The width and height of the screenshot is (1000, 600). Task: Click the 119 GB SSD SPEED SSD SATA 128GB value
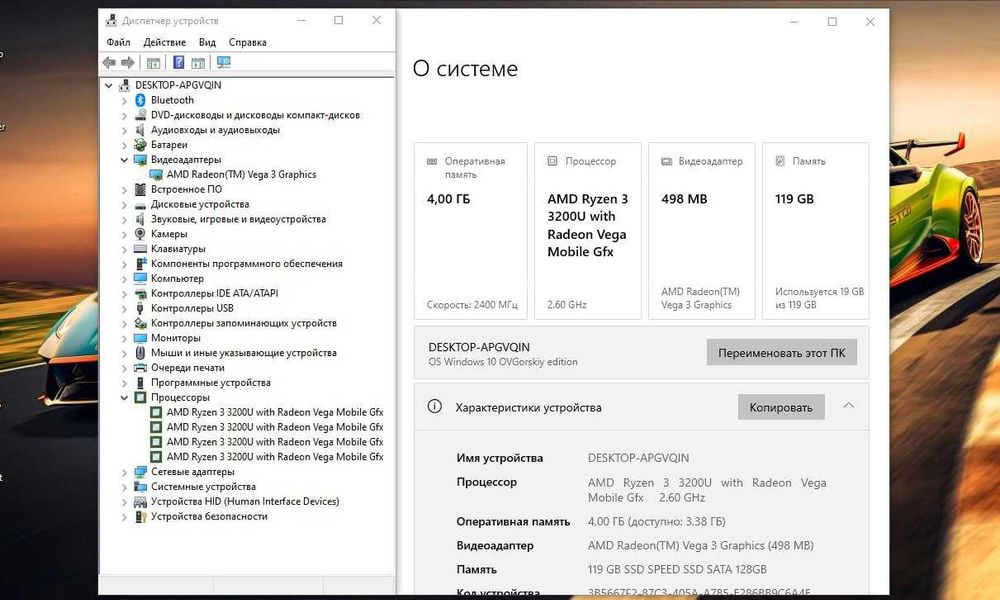click(x=677, y=569)
